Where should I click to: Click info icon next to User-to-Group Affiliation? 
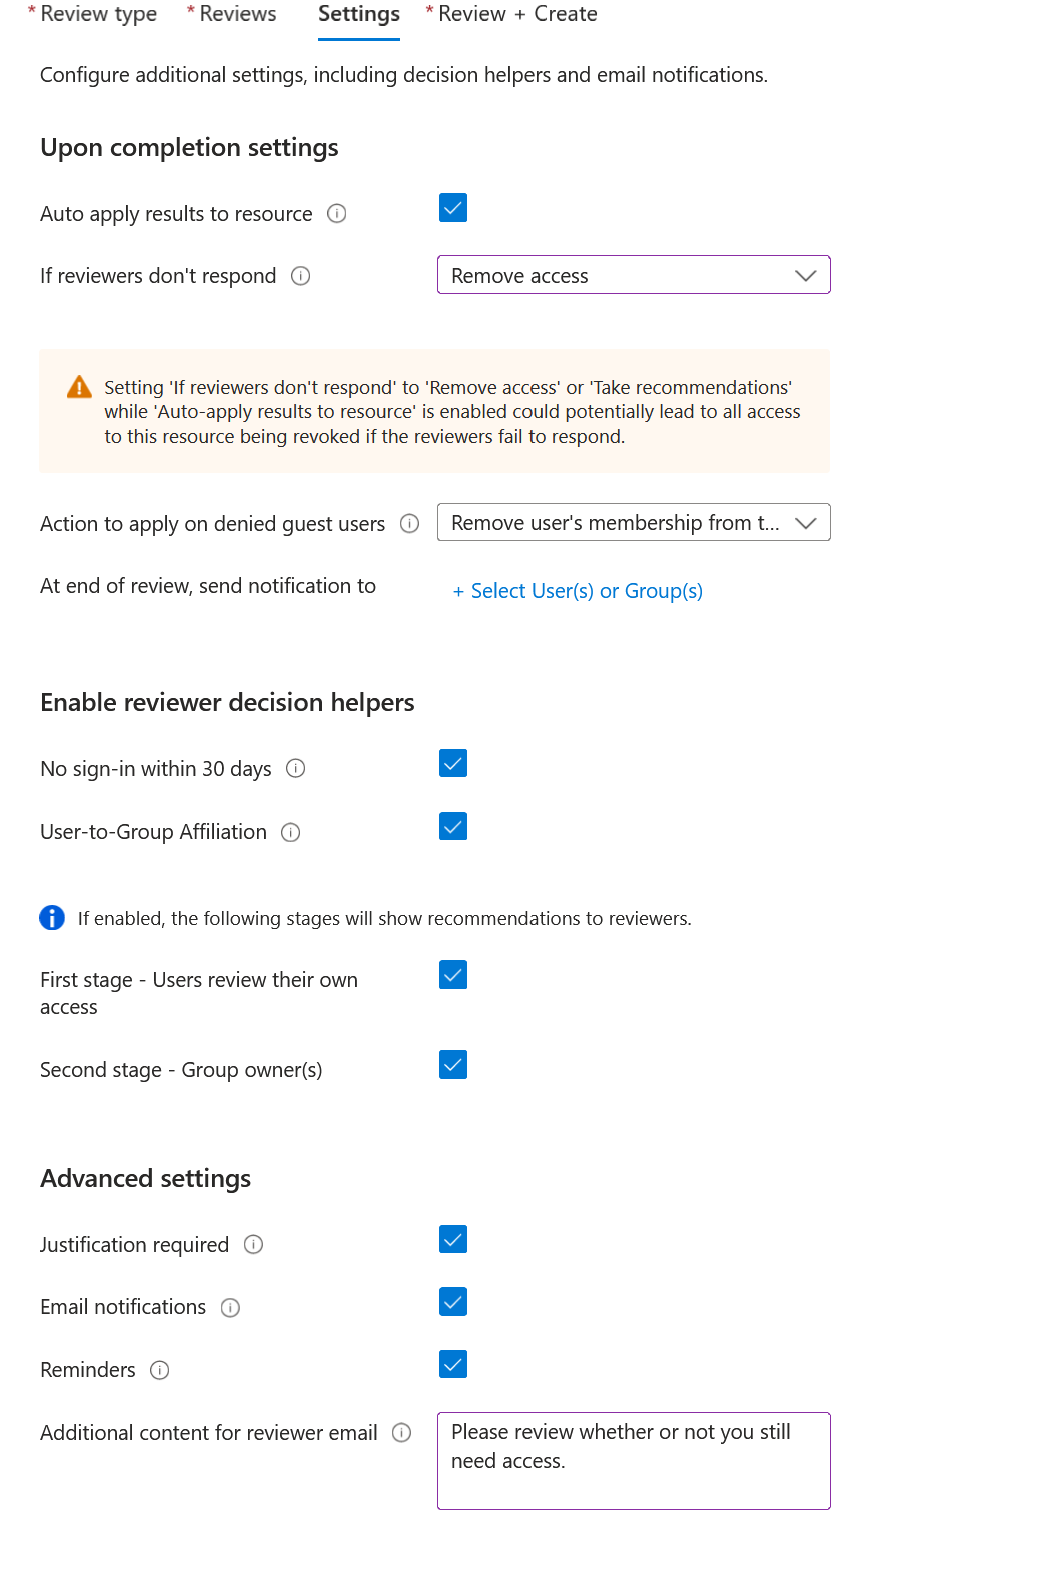(x=291, y=832)
